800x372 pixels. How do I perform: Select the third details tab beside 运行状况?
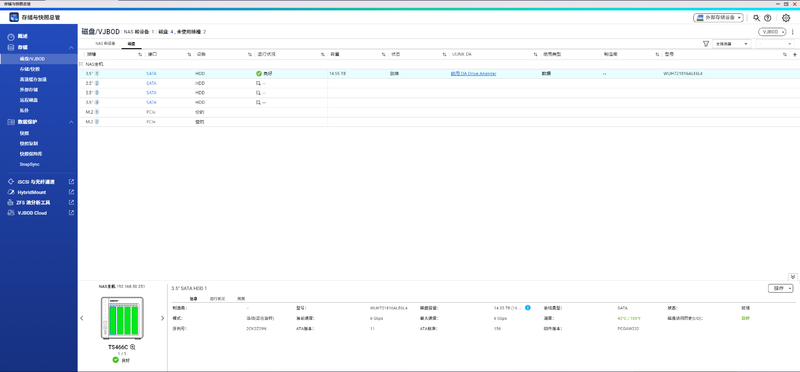click(241, 299)
